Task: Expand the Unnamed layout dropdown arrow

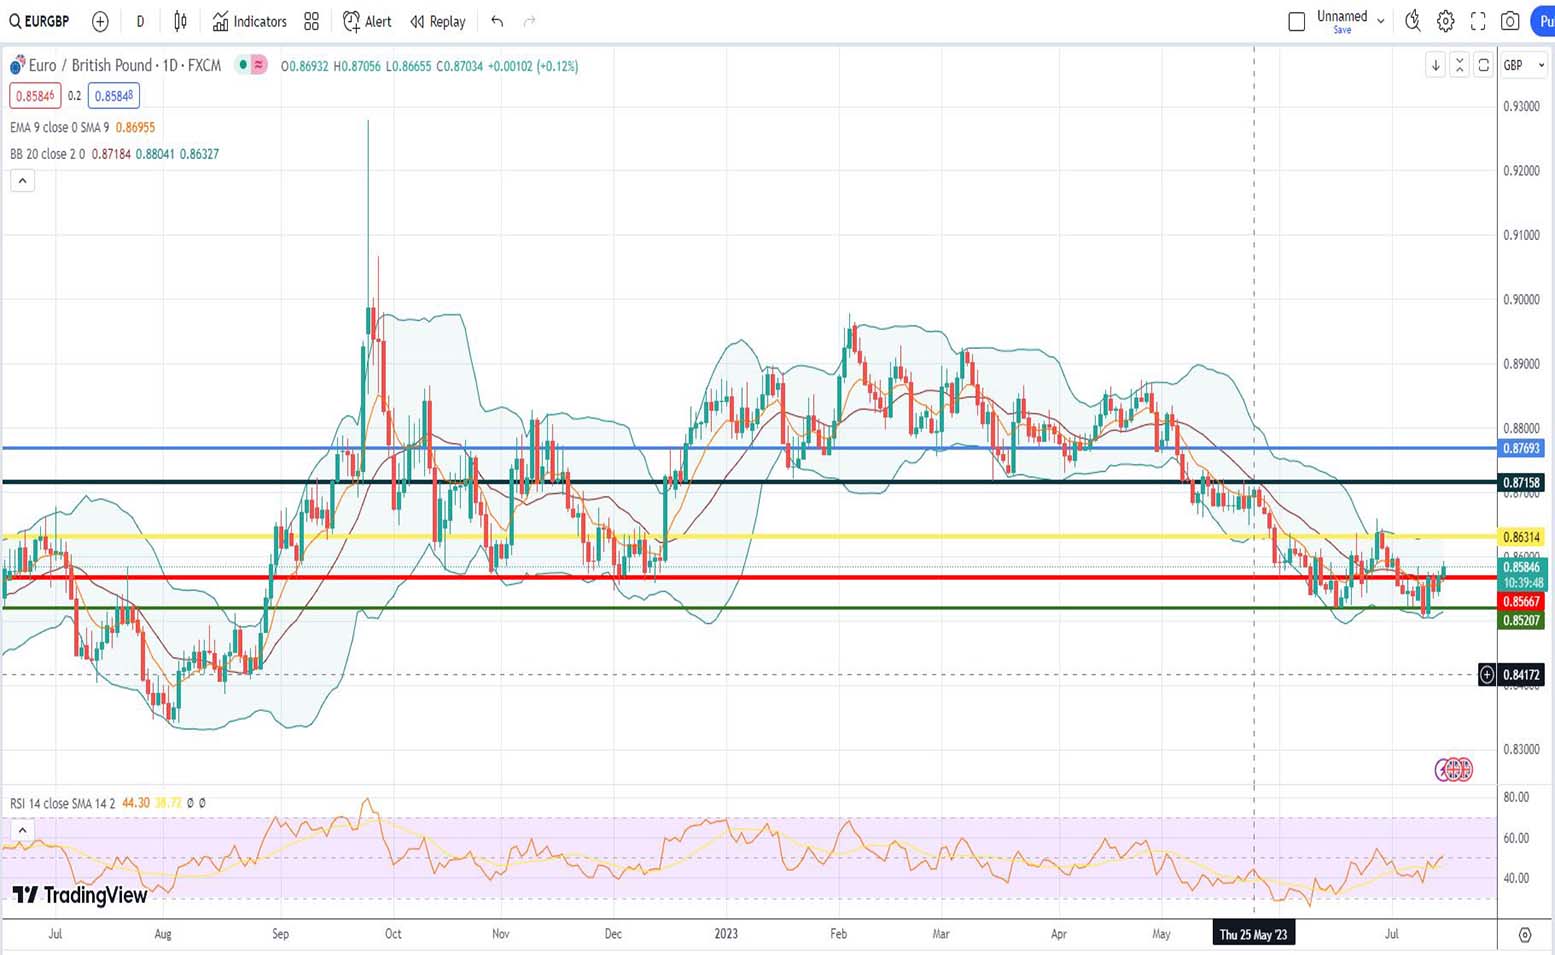Action: [1381, 21]
